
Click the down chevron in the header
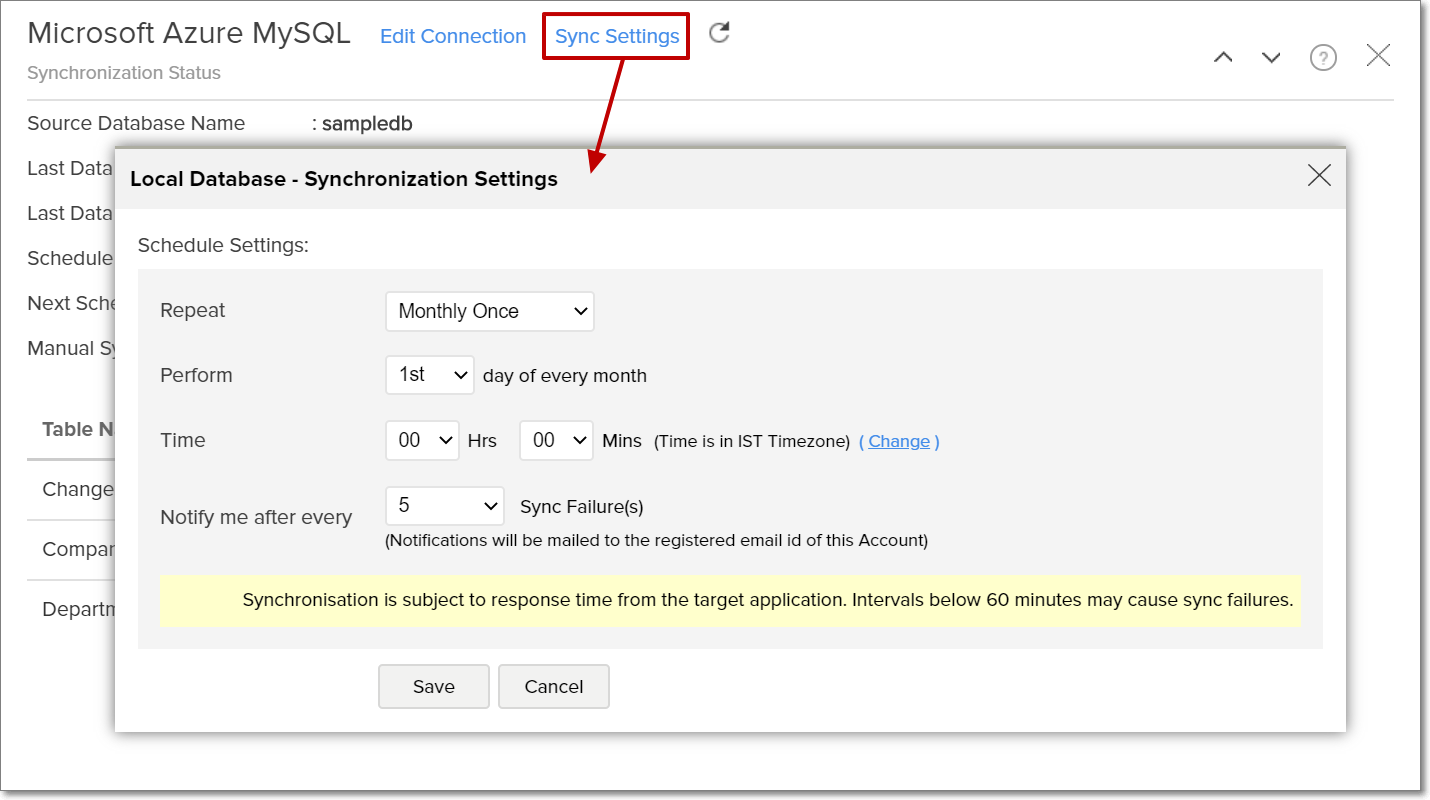click(1270, 57)
